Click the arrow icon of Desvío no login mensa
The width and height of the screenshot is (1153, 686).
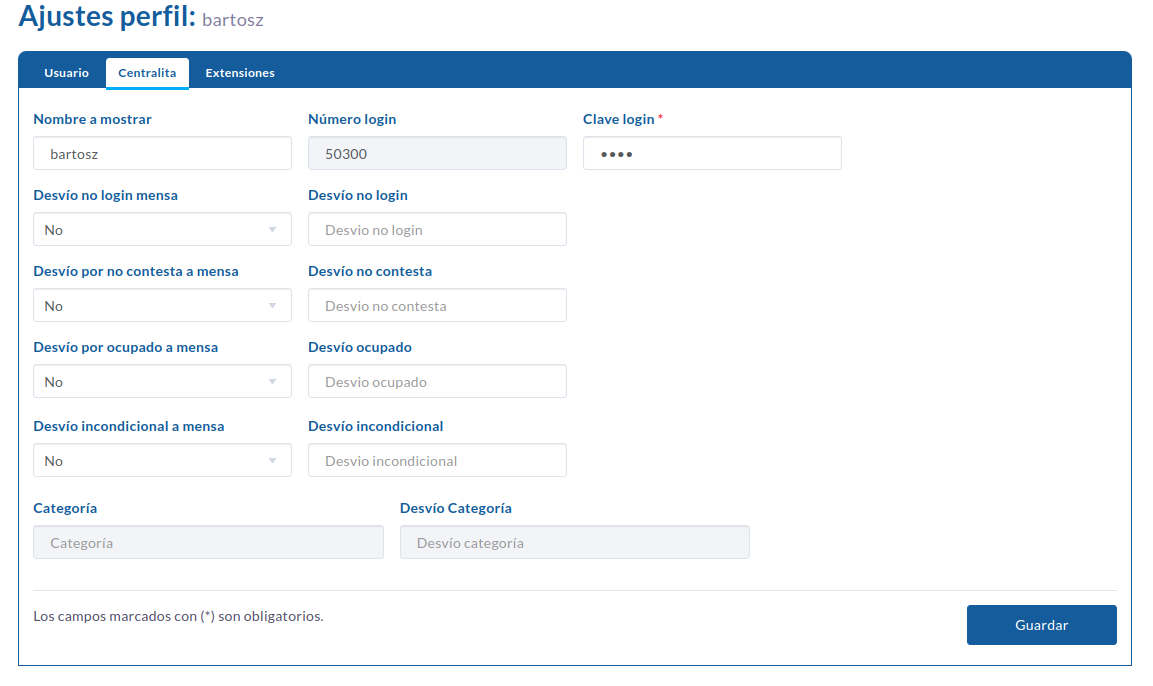tap(273, 230)
